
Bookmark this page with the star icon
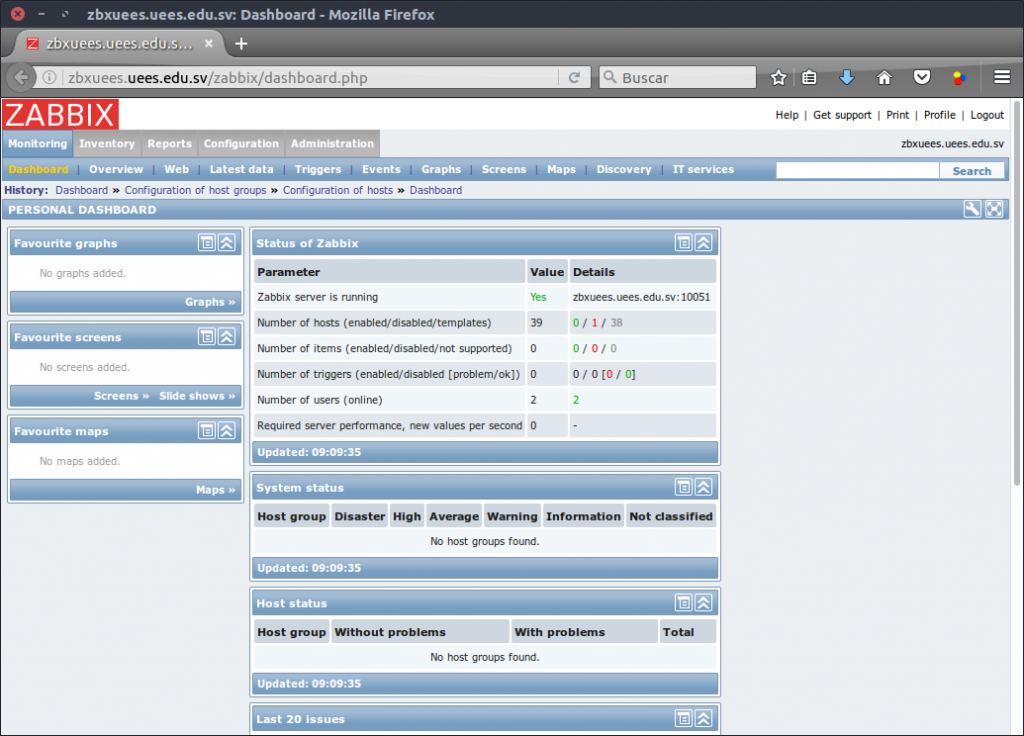coord(778,78)
